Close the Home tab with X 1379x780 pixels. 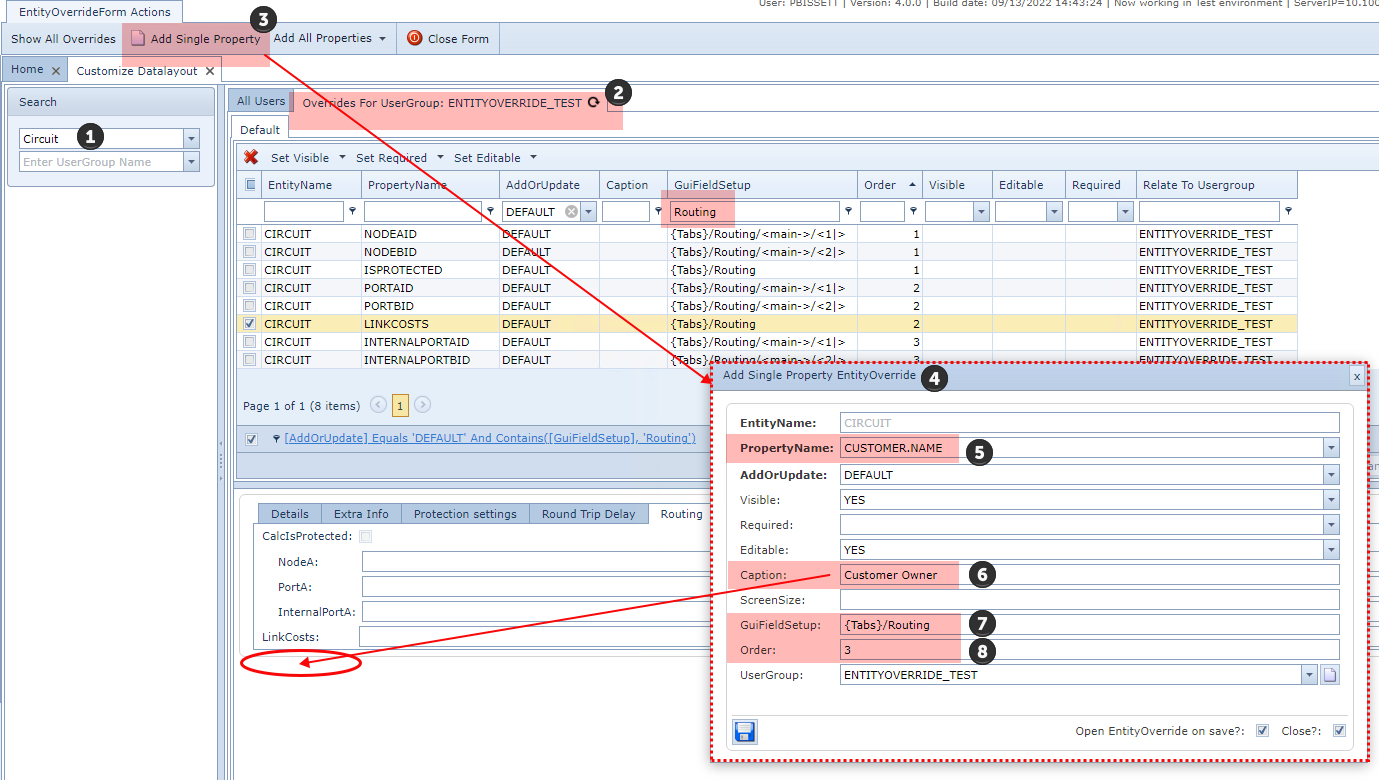click(x=56, y=71)
